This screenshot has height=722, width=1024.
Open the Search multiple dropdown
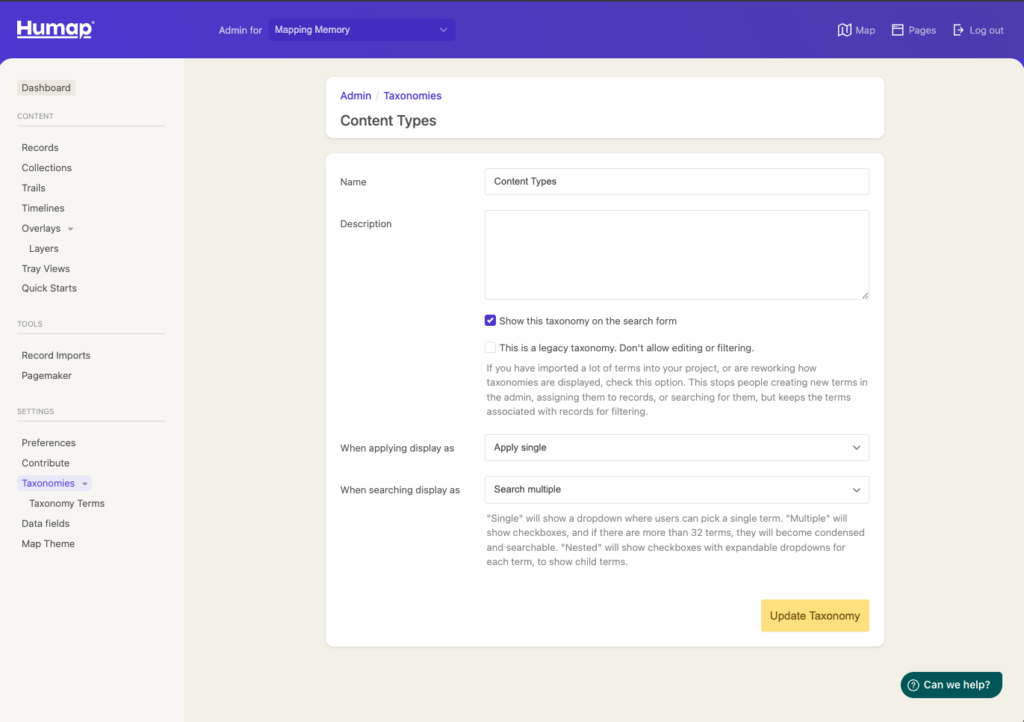(676, 490)
